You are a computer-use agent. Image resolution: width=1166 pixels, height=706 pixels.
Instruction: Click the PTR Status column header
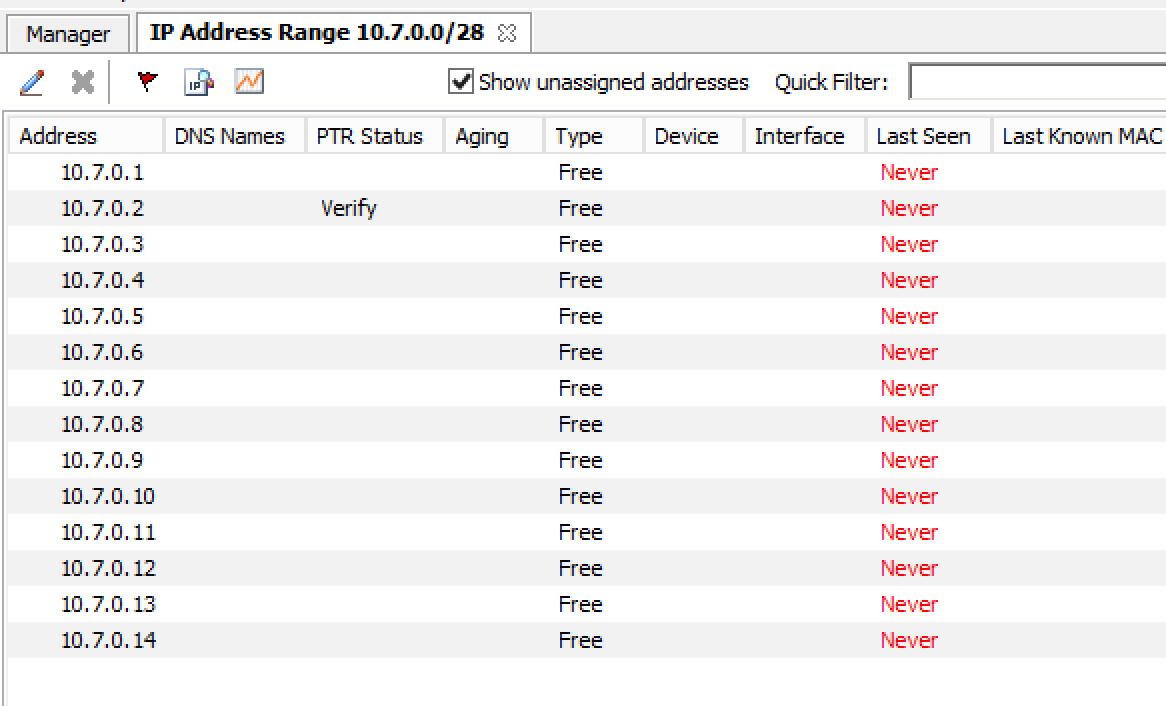coord(369,136)
